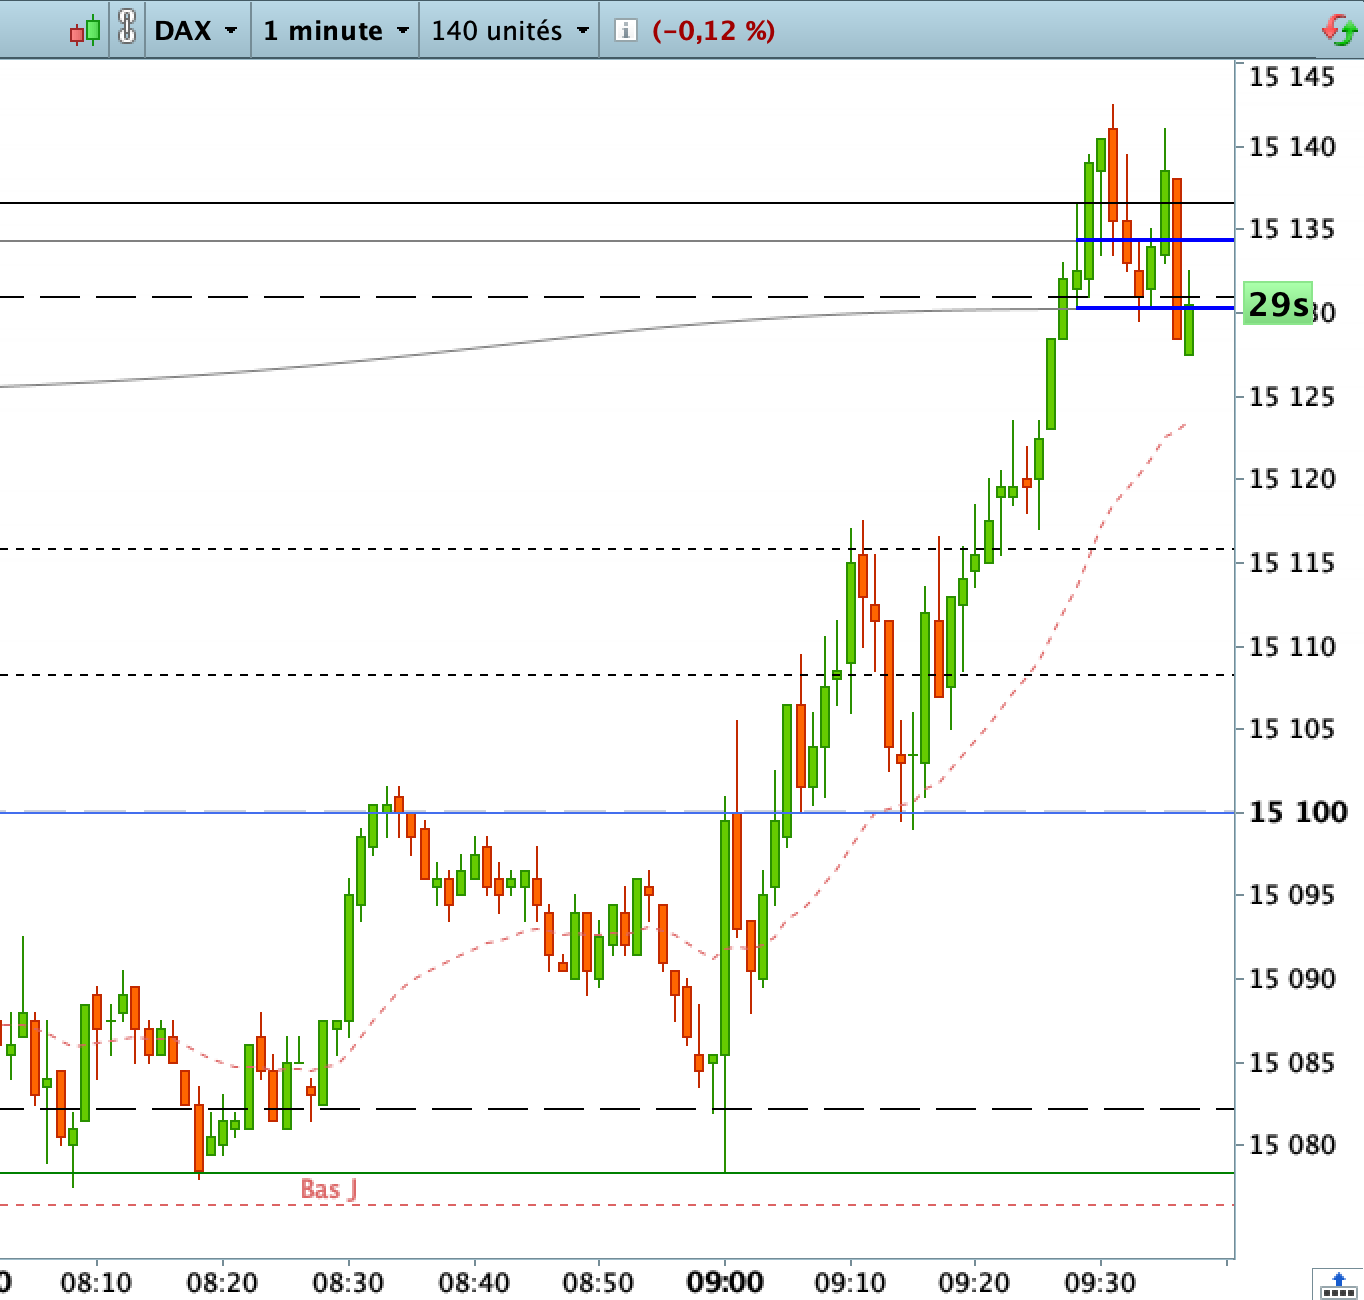Click the bold "09:00" time axis label
This screenshot has width=1364, height=1300.
725,1282
